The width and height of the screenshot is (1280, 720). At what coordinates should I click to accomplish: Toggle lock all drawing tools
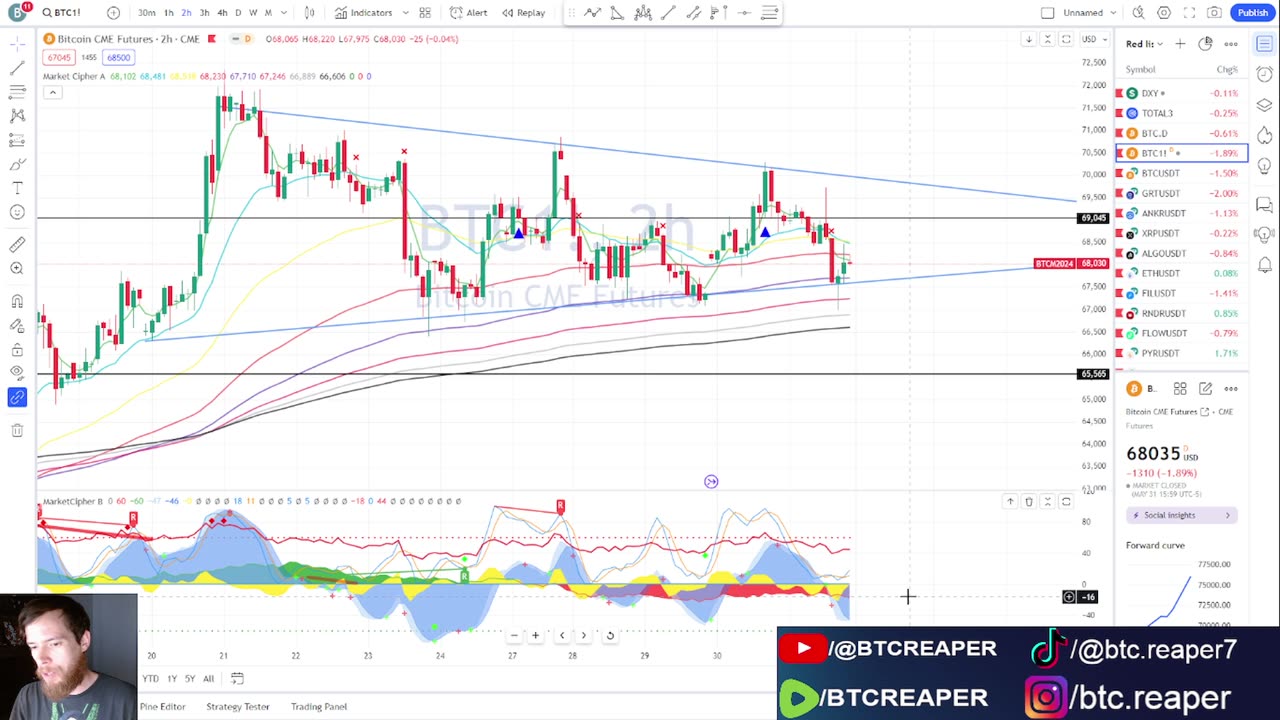(17, 350)
